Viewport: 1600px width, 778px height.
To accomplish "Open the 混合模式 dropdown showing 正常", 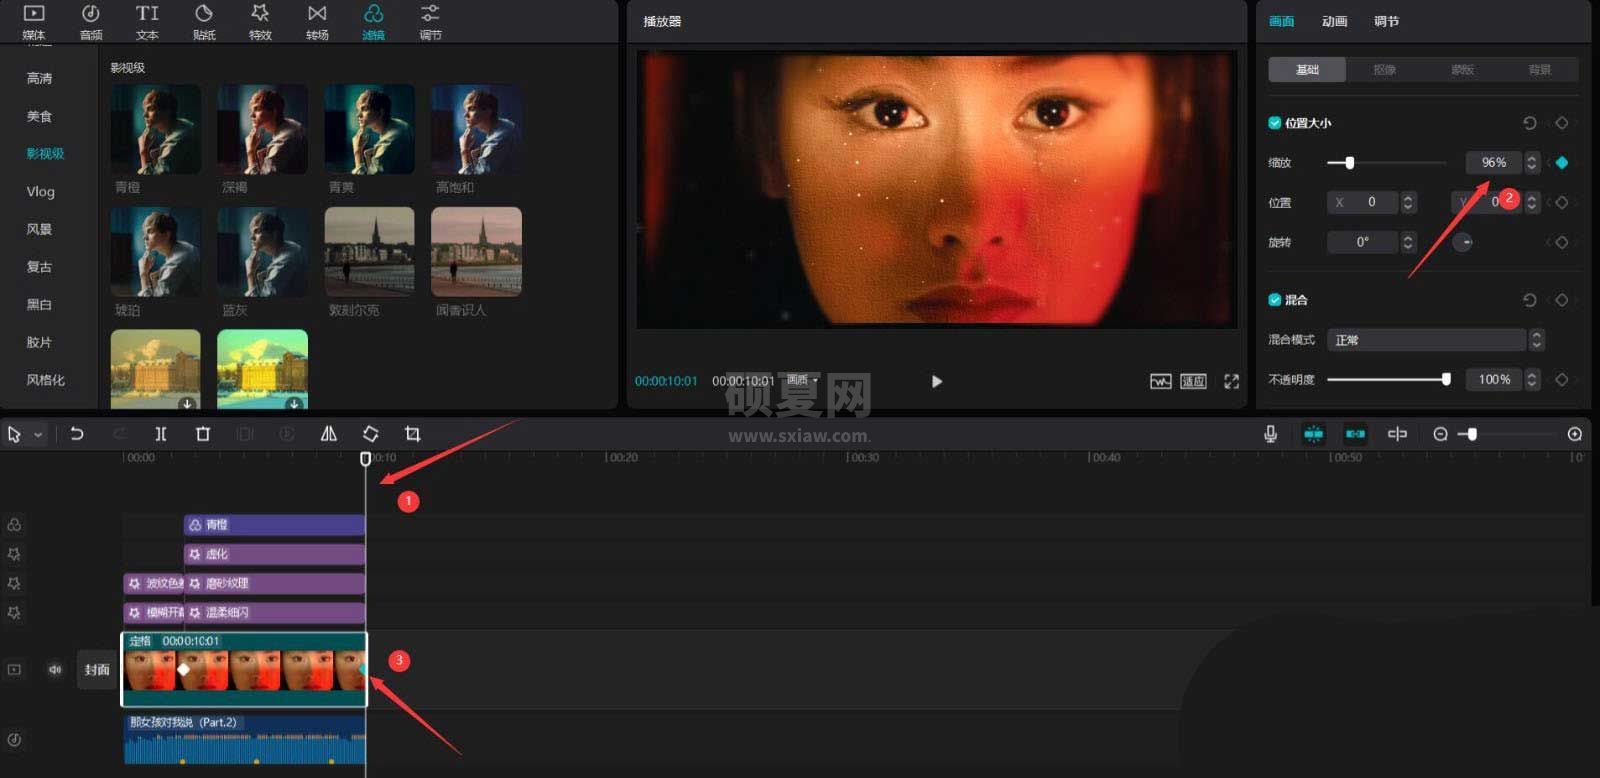I will tap(1427, 340).
